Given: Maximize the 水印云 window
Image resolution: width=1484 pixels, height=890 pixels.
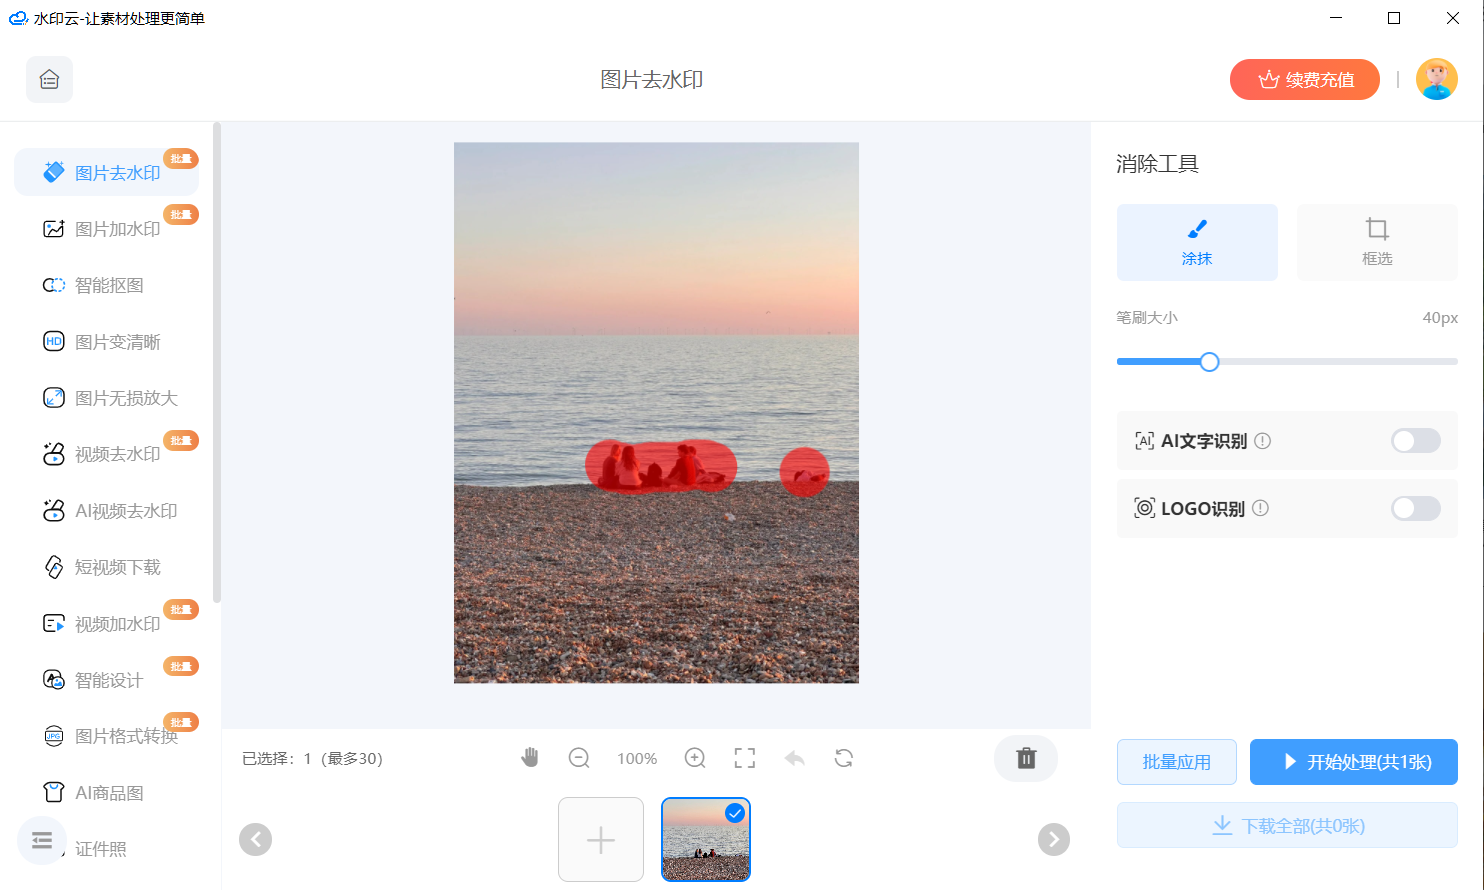Looking at the screenshot, I should [1394, 18].
